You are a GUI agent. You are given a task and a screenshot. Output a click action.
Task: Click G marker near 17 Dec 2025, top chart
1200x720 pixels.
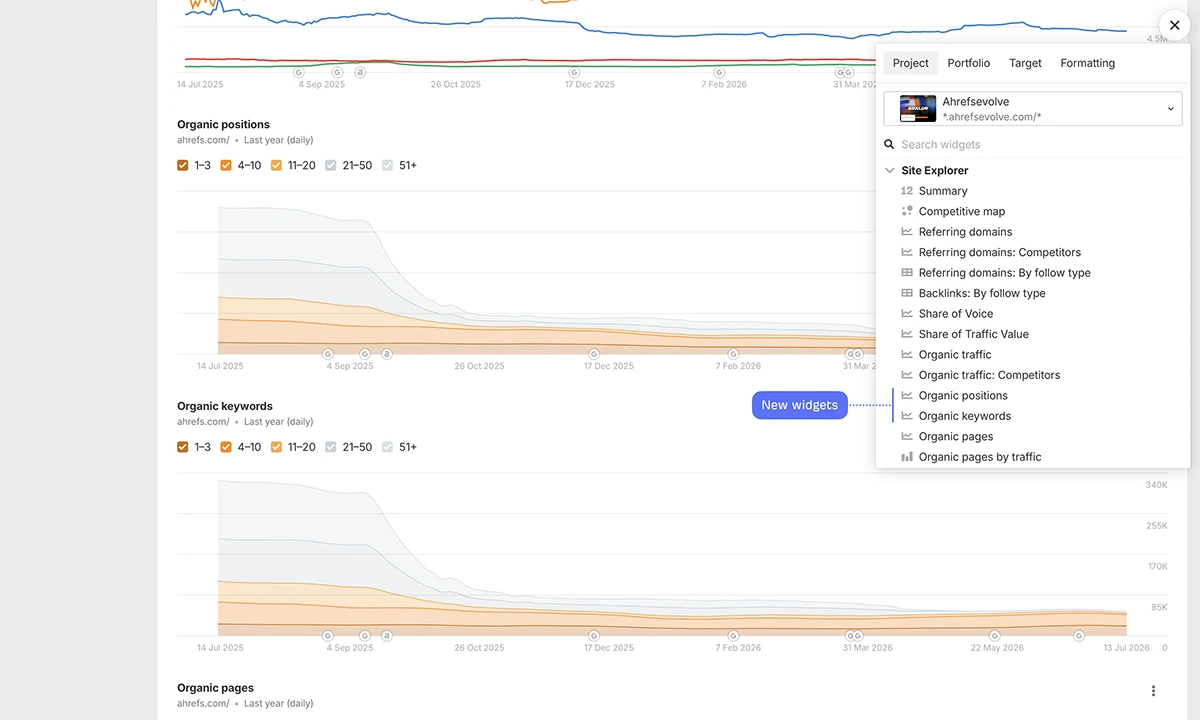pyautogui.click(x=574, y=72)
